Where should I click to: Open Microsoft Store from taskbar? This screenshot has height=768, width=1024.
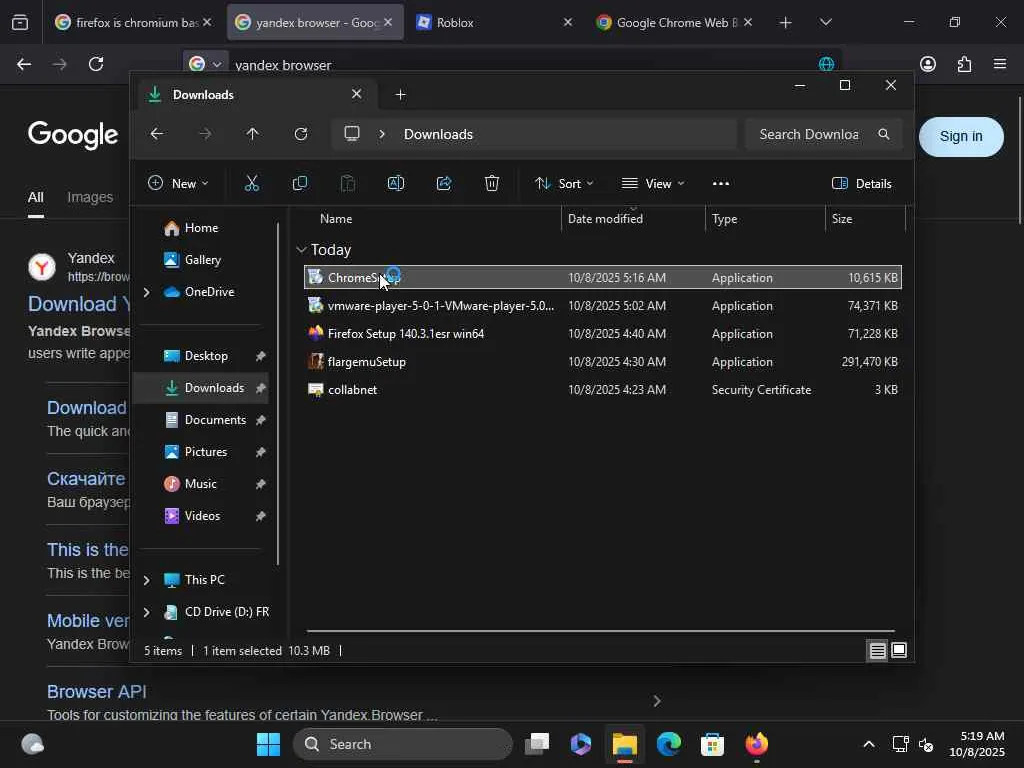click(x=712, y=744)
